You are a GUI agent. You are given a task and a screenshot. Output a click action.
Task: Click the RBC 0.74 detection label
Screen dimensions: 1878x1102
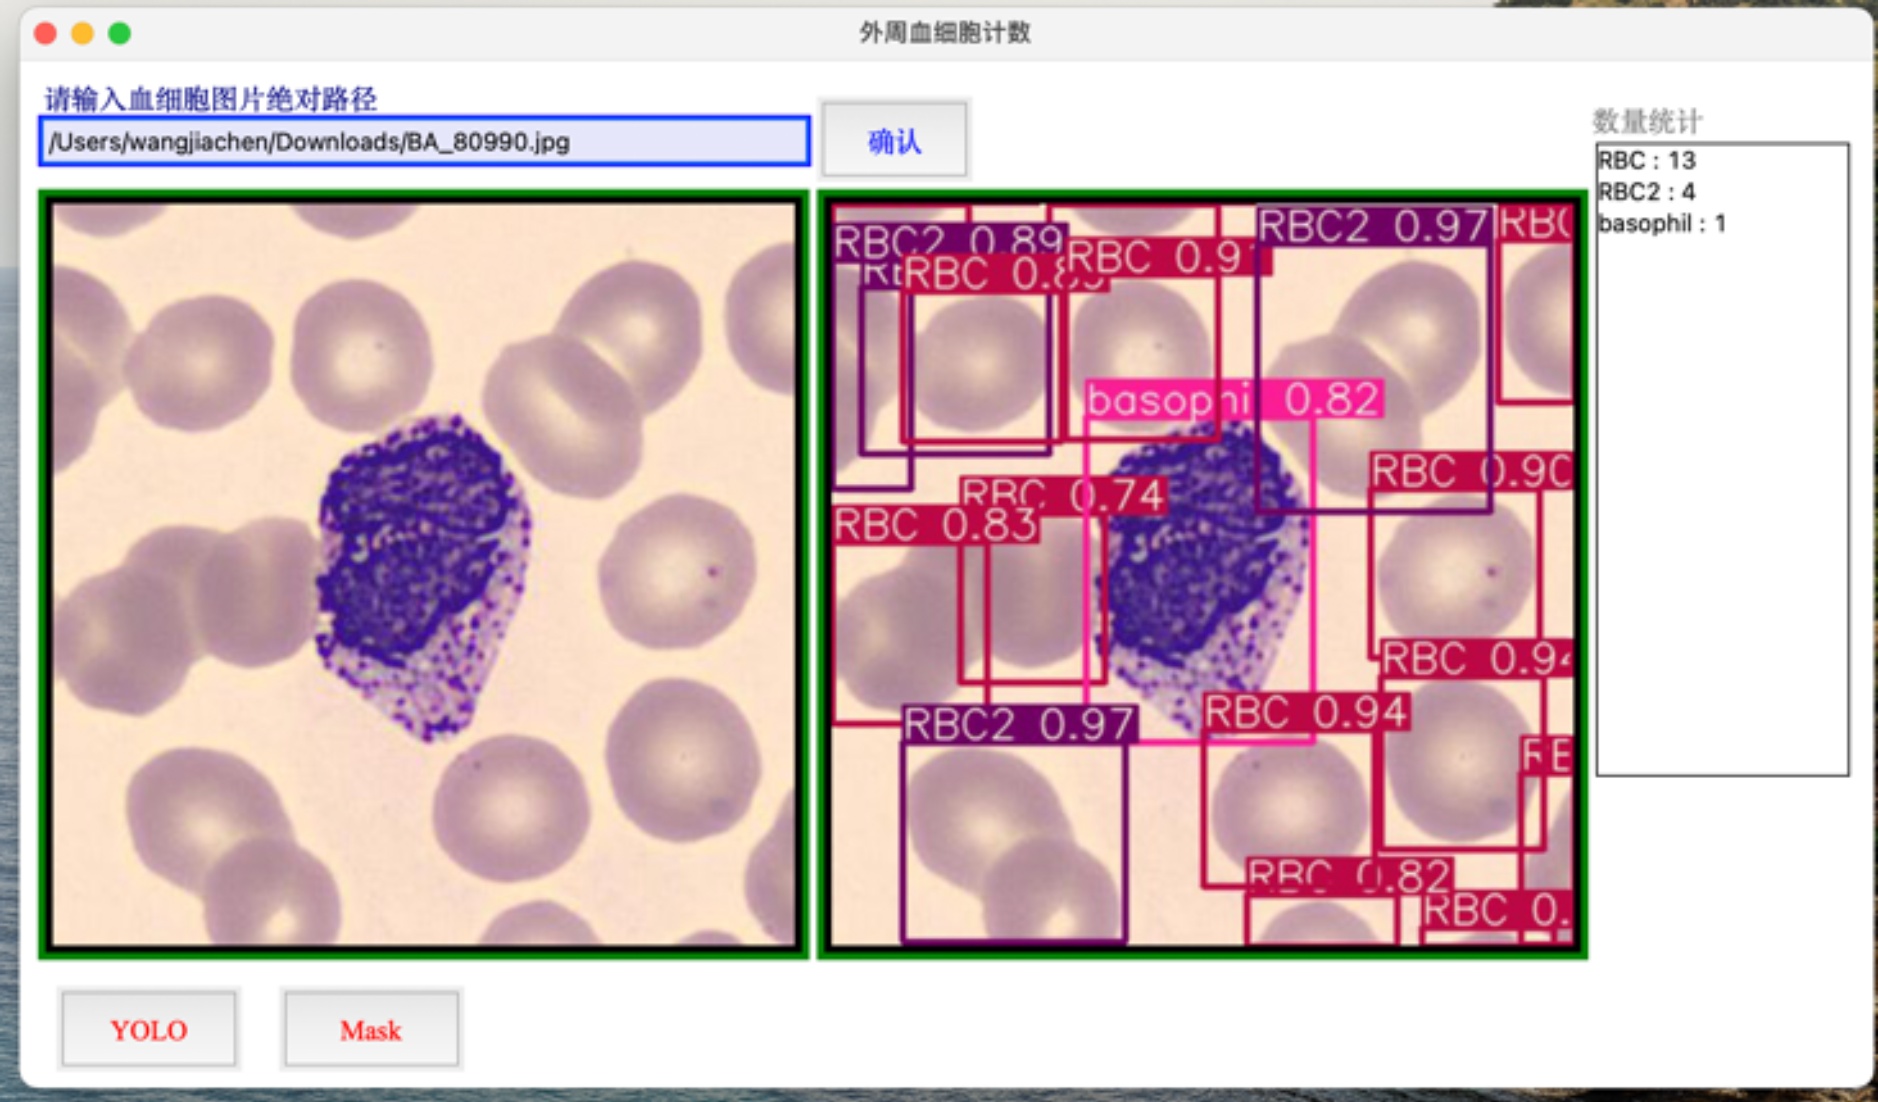[x=1063, y=494]
